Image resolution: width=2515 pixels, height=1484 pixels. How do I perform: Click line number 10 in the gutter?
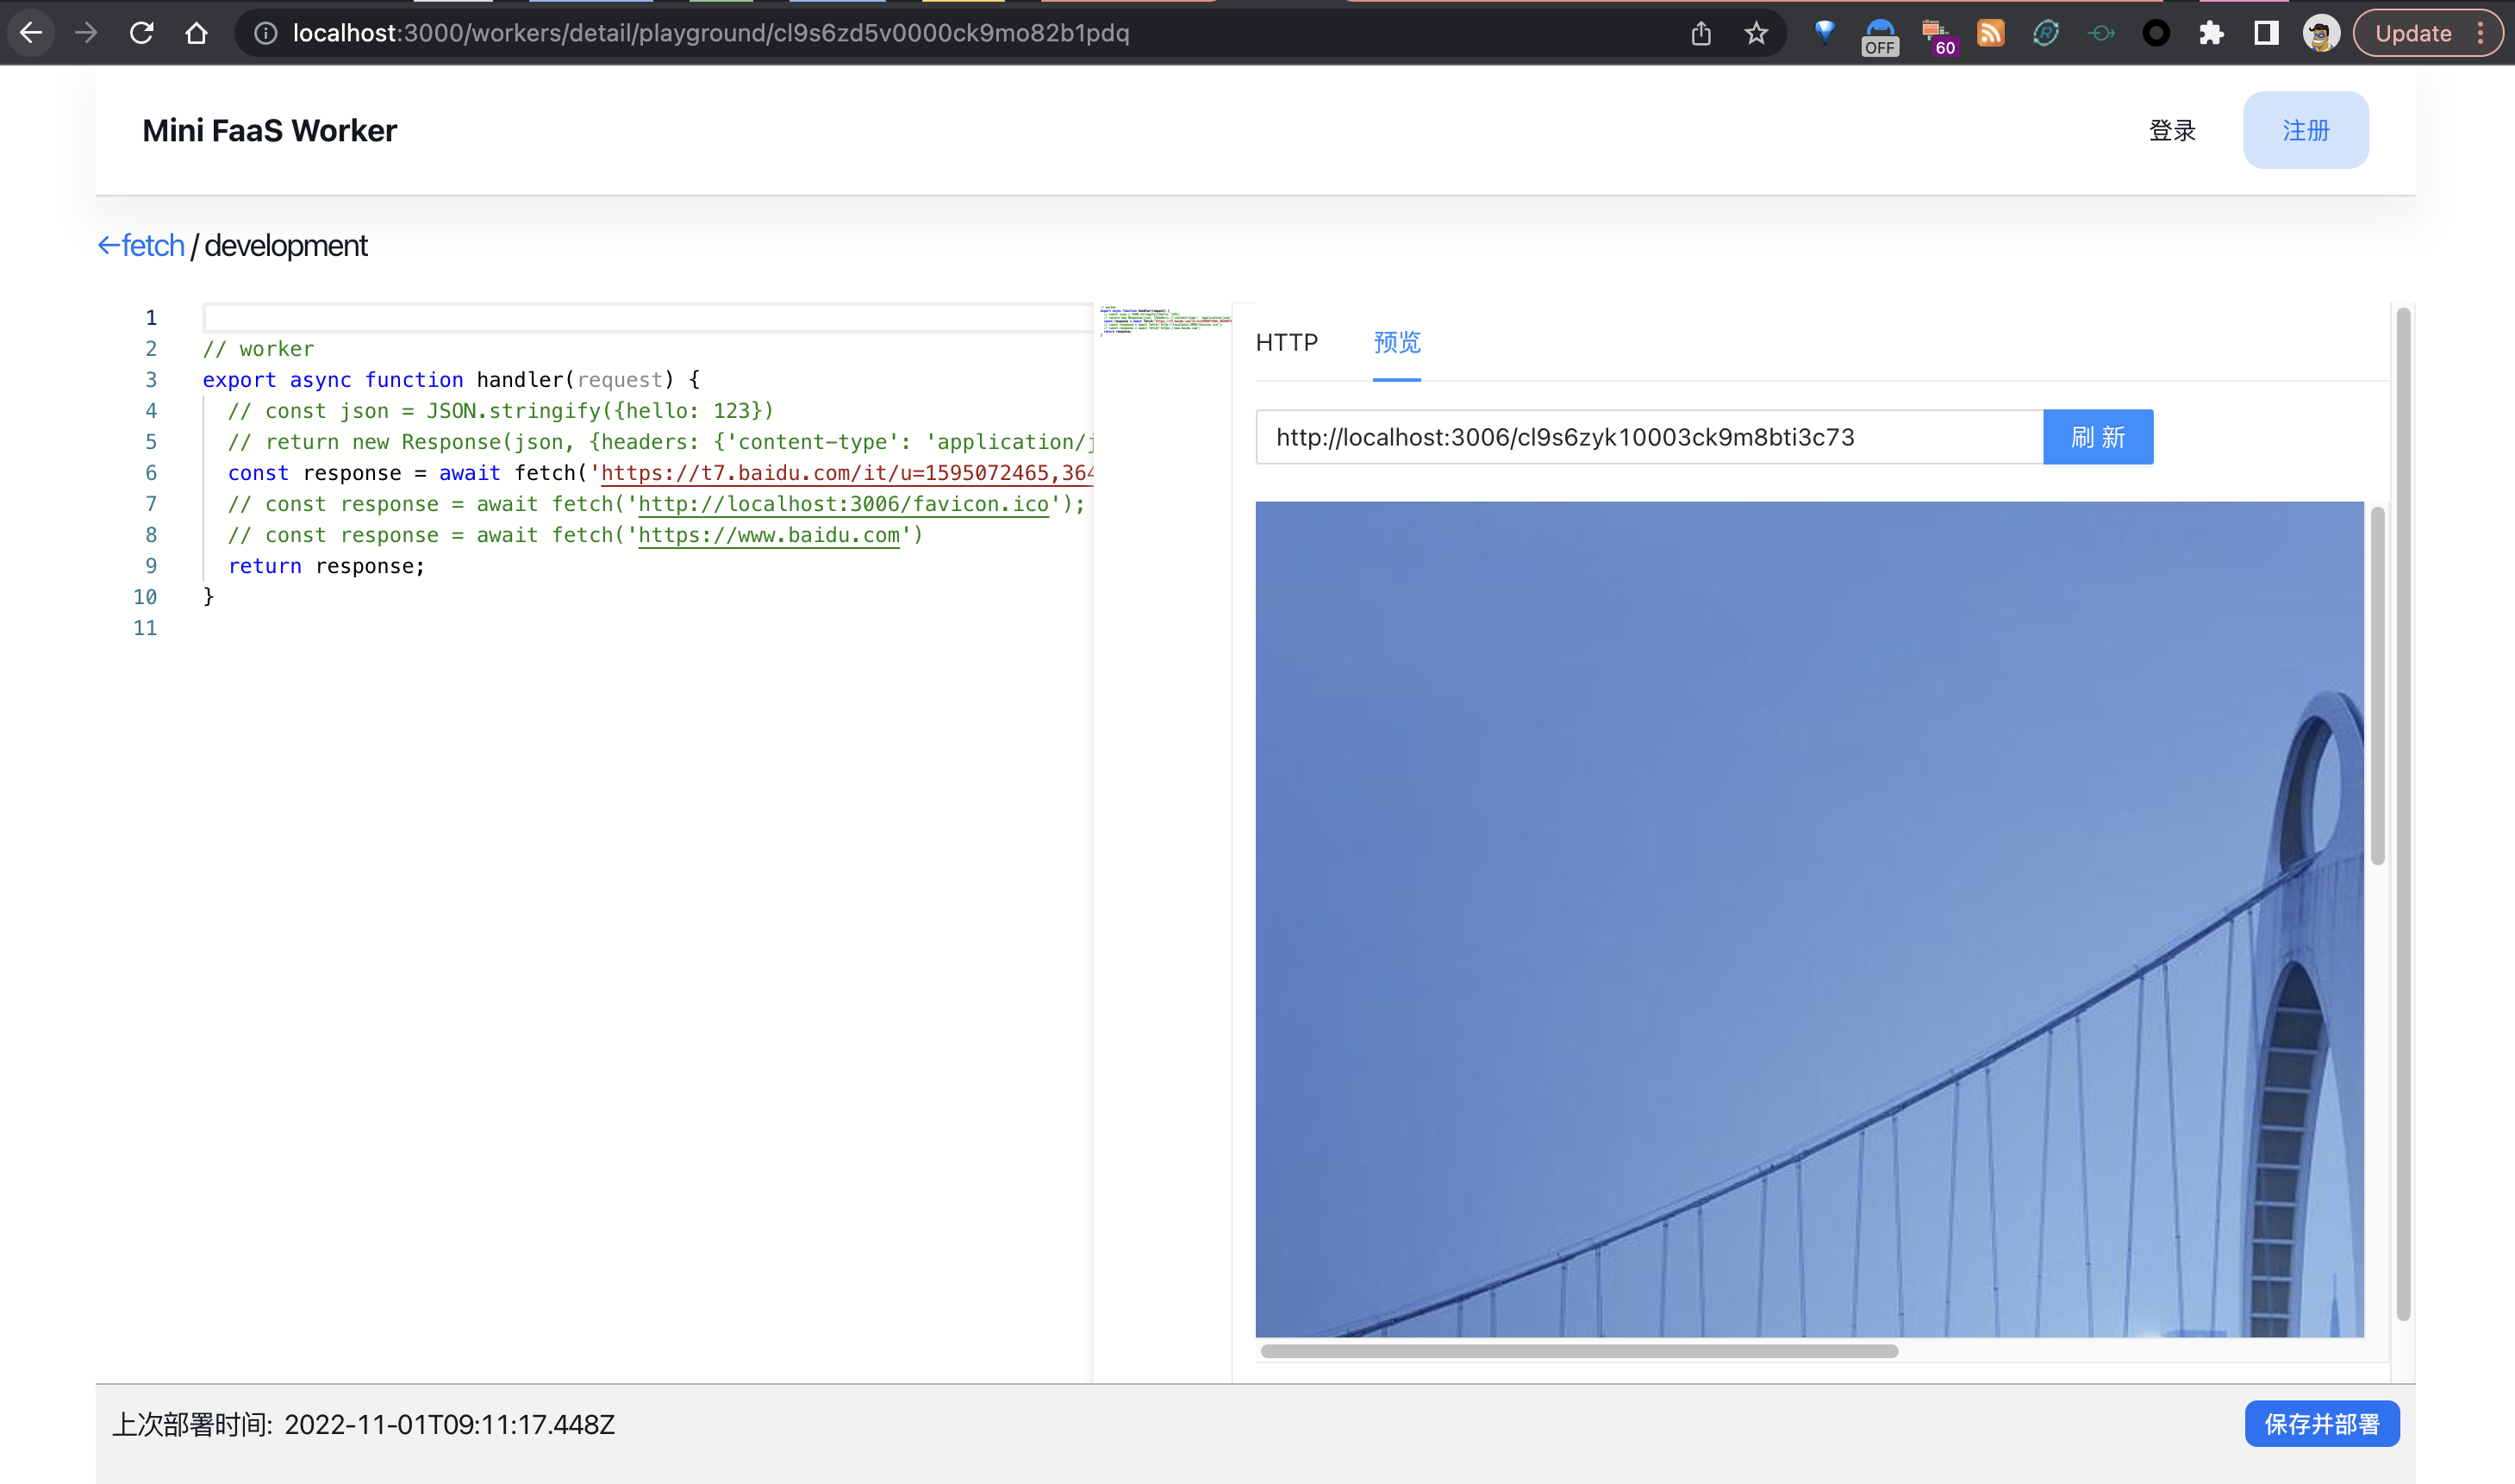coord(145,597)
